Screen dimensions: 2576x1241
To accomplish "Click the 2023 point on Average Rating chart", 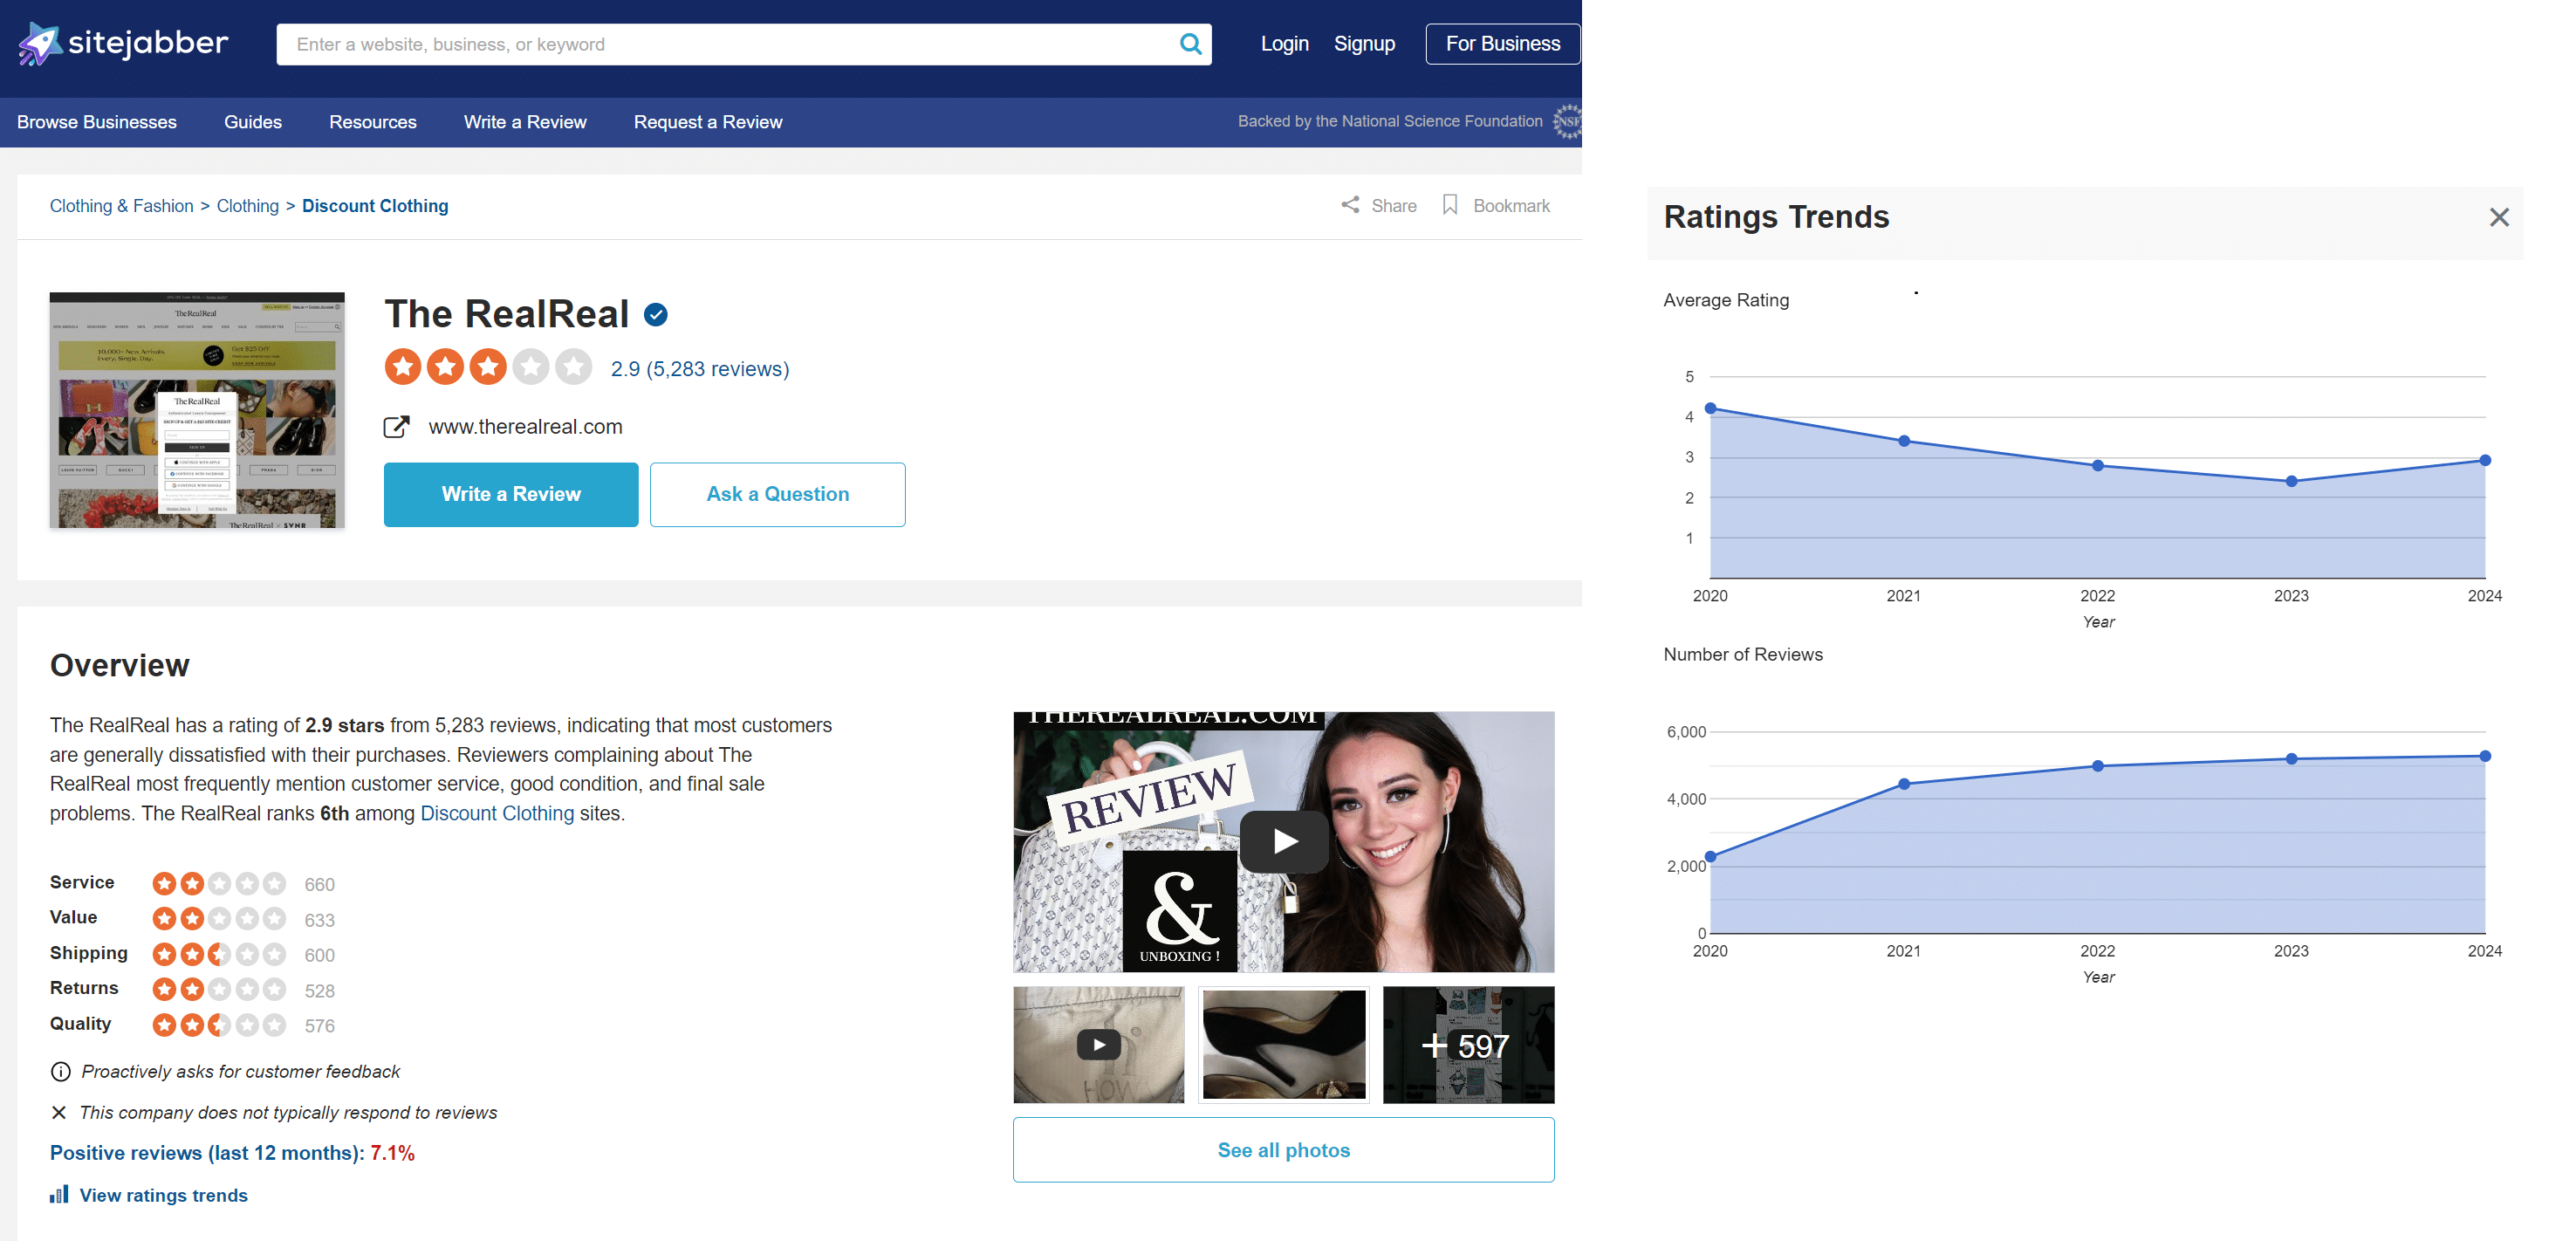I will [2292, 481].
